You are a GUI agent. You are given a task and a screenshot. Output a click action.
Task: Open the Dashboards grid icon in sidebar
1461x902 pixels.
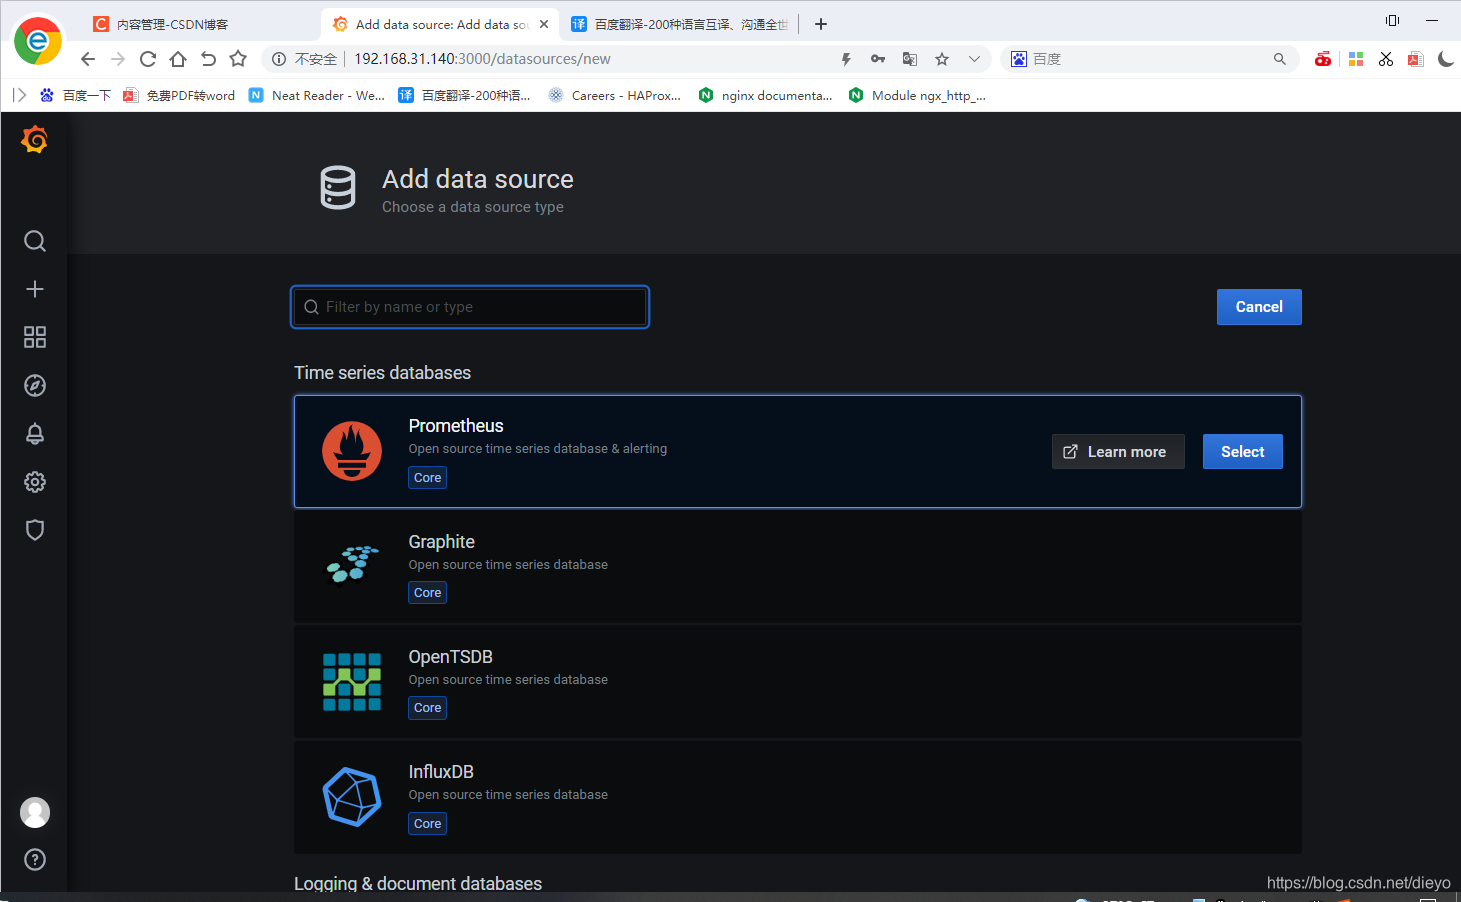click(x=35, y=337)
